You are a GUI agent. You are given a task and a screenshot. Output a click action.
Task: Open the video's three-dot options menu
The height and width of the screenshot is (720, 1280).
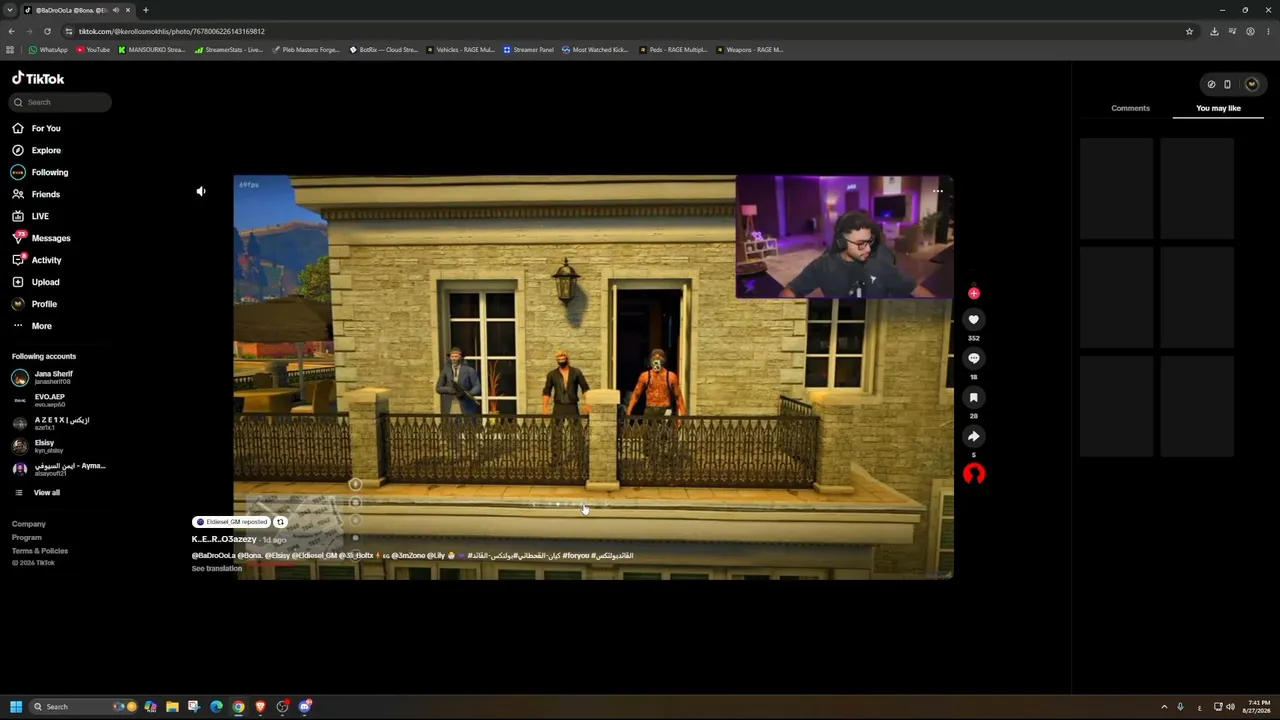(938, 191)
